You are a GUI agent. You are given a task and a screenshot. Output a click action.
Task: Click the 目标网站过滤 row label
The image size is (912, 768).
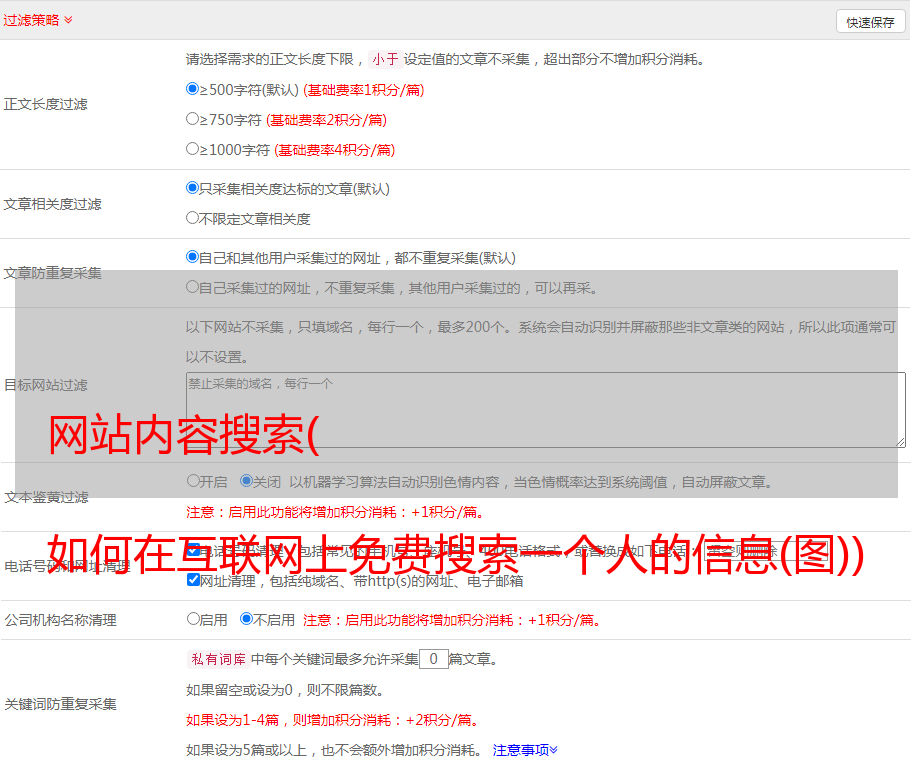tap(45, 385)
